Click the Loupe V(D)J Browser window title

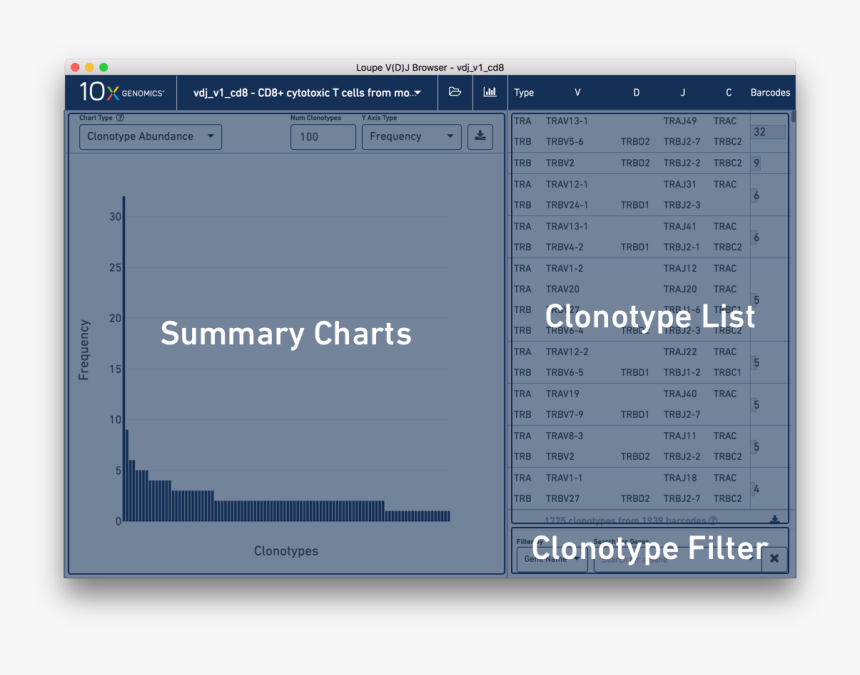429,67
